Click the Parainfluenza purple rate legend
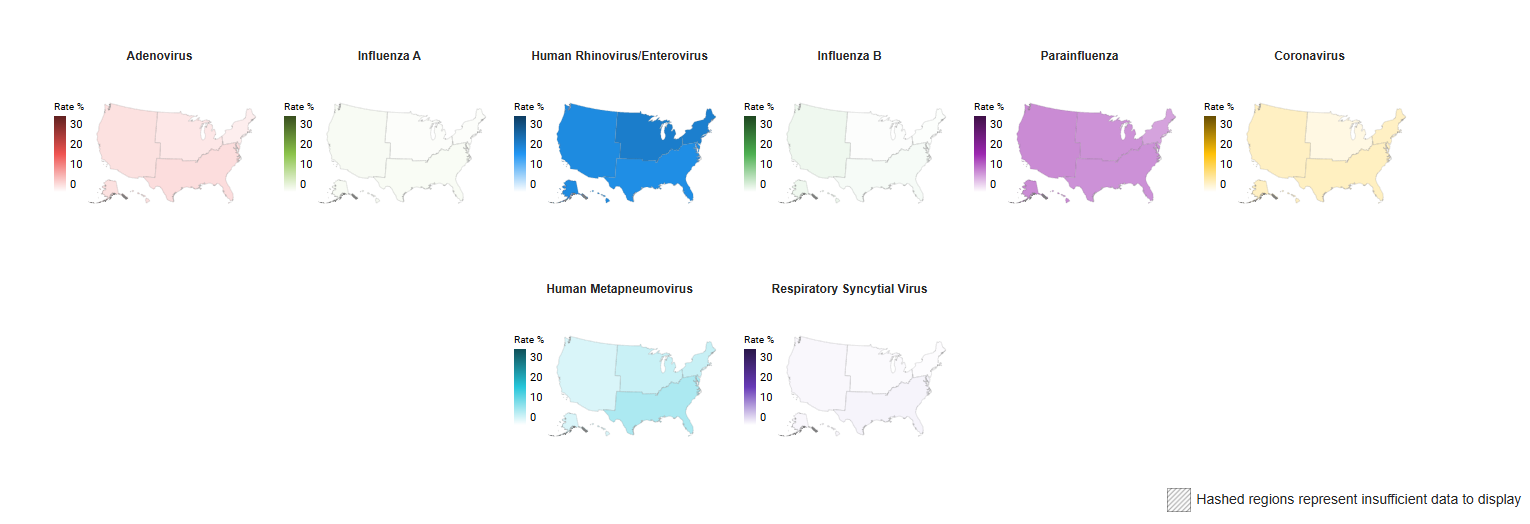Image resolution: width=1530 pixels, height=524 pixels. coord(980,153)
